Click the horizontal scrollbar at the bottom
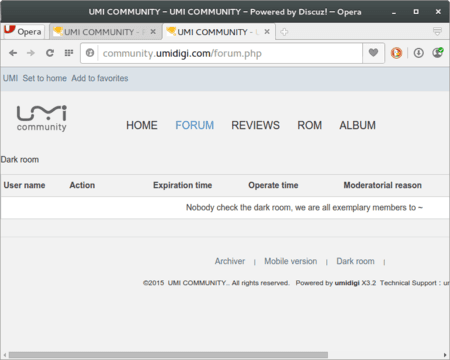 coord(168,355)
